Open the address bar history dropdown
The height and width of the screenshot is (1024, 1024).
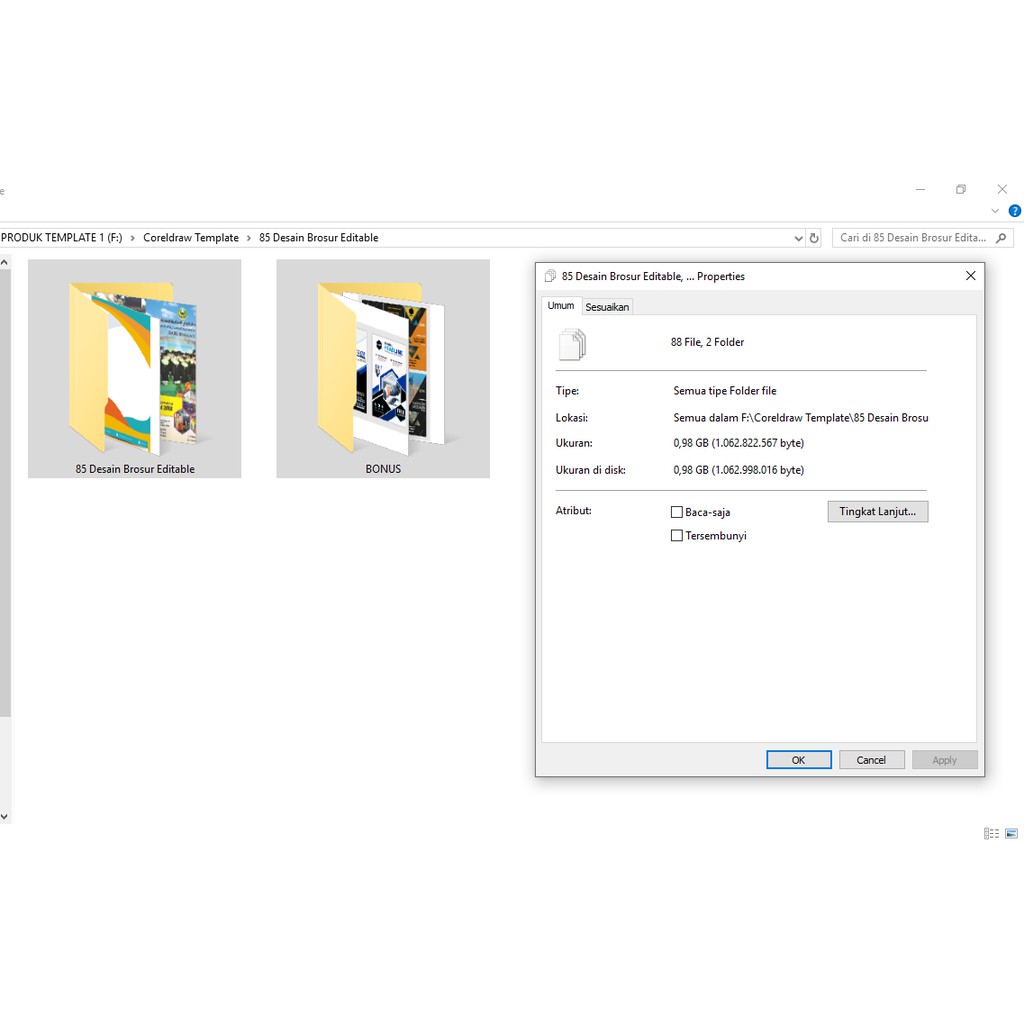798,238
